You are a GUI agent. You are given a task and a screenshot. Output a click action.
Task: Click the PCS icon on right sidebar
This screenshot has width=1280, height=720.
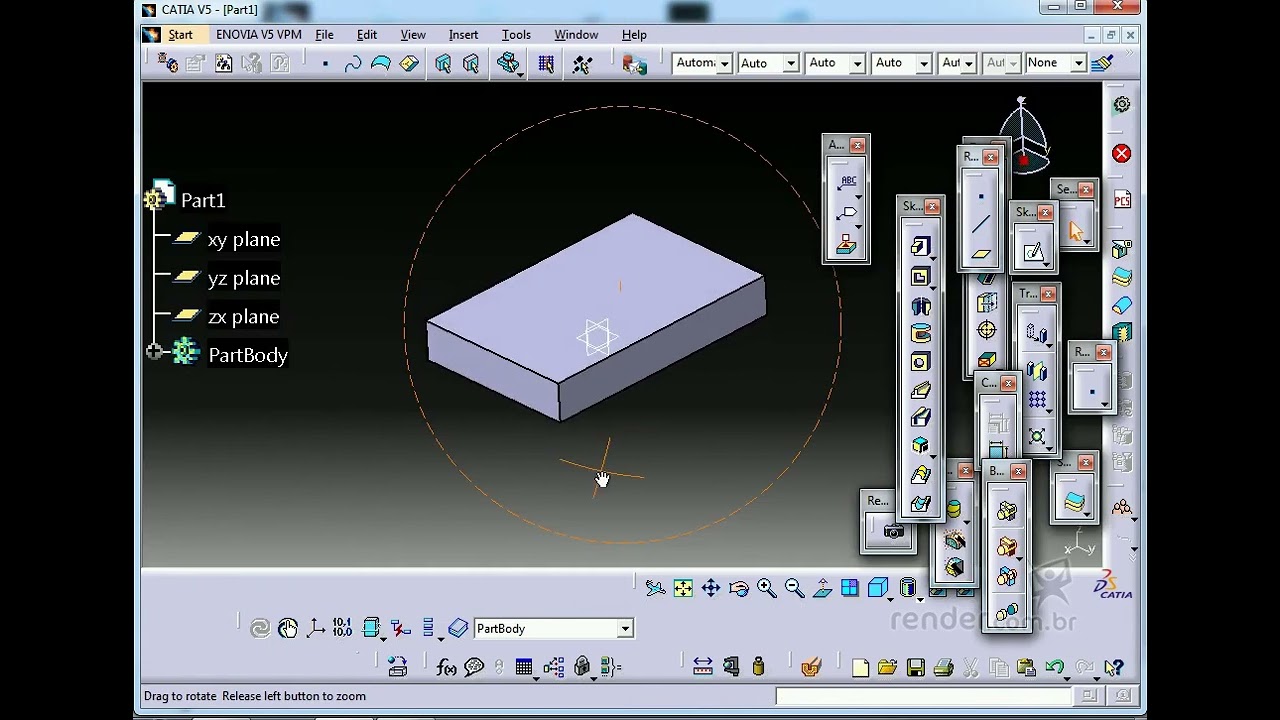tap(1122, 200)
